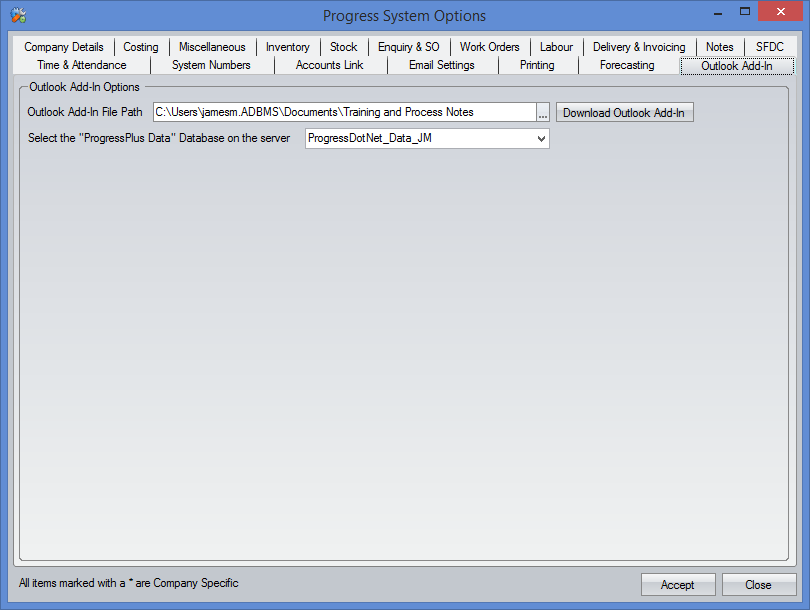The height and width of the screenshot is (610, 810).
Task: Click the 'Progress System Options' window title
Action: [x=404, y=16]
